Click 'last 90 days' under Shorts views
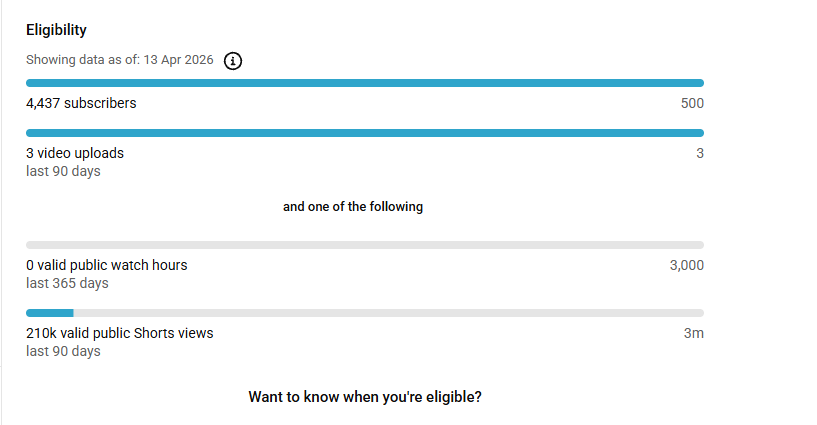 click(63, 351)
